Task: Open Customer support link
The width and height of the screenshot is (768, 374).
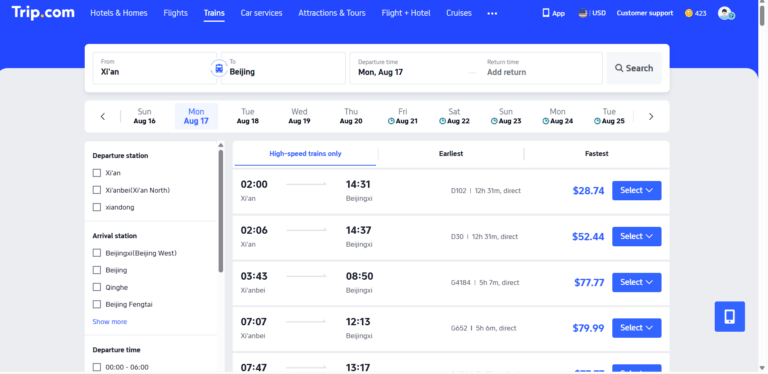Action: (645, 13)
